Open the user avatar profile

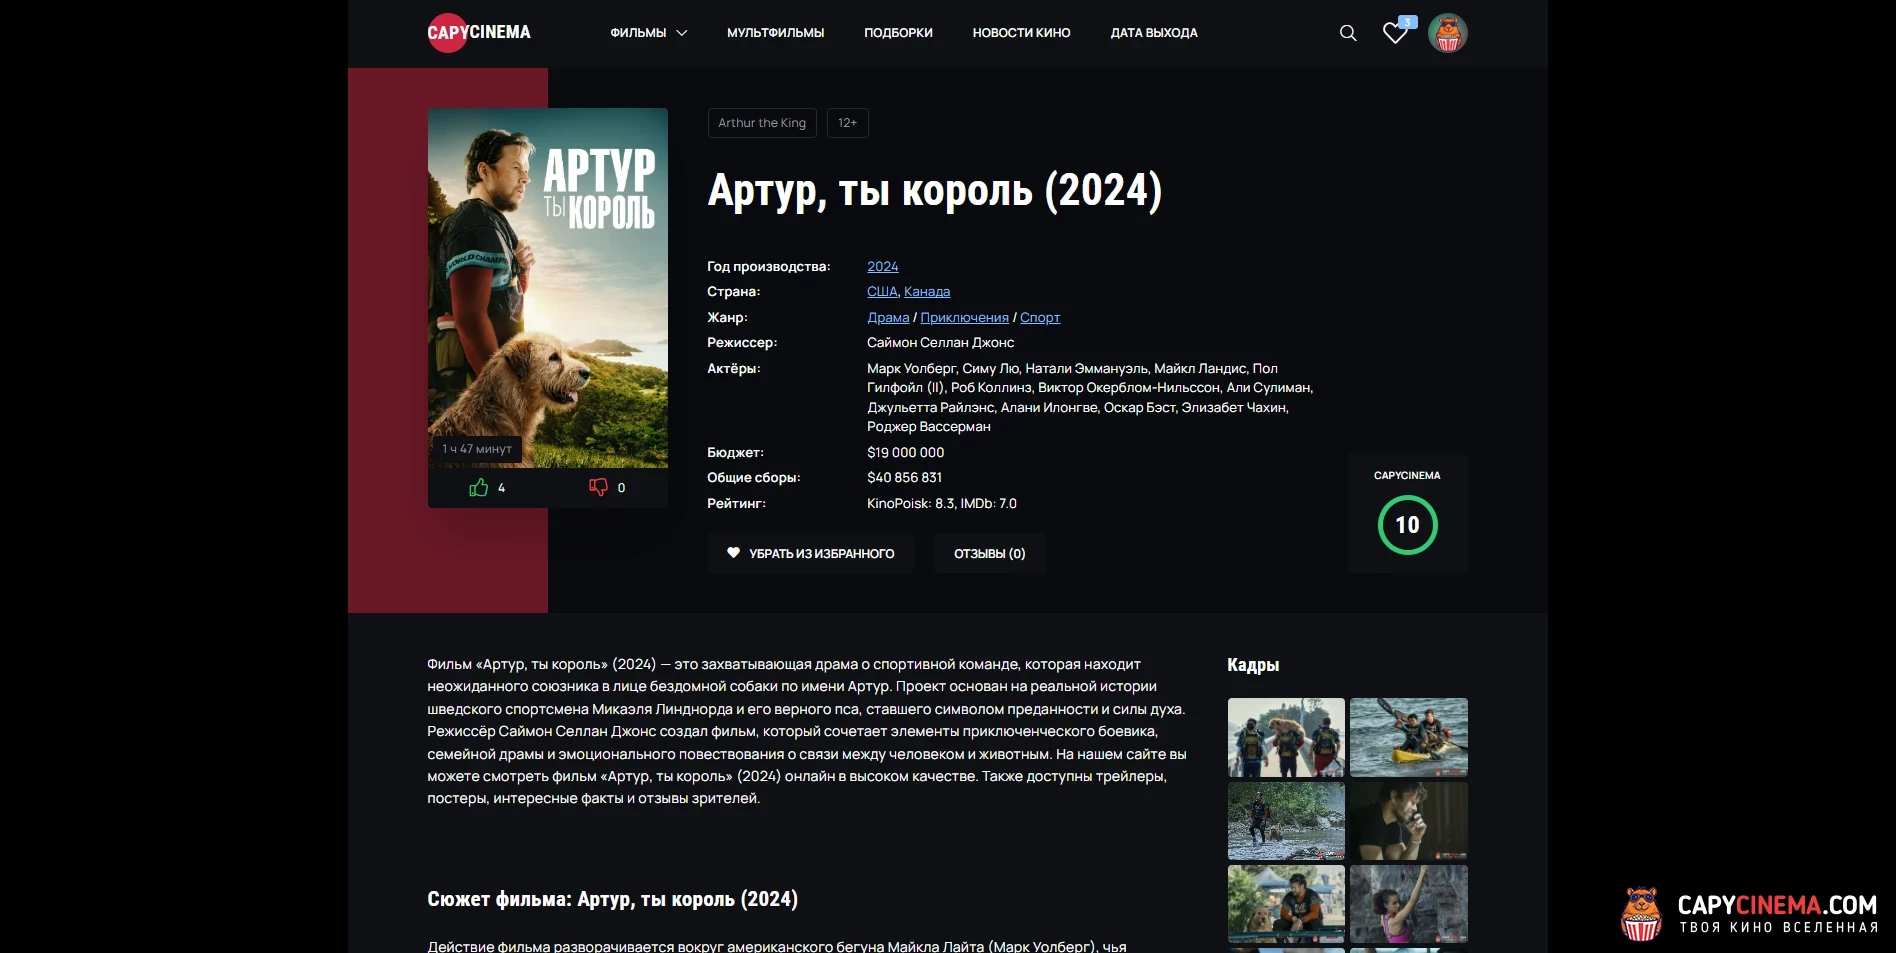click(1448, 33)
